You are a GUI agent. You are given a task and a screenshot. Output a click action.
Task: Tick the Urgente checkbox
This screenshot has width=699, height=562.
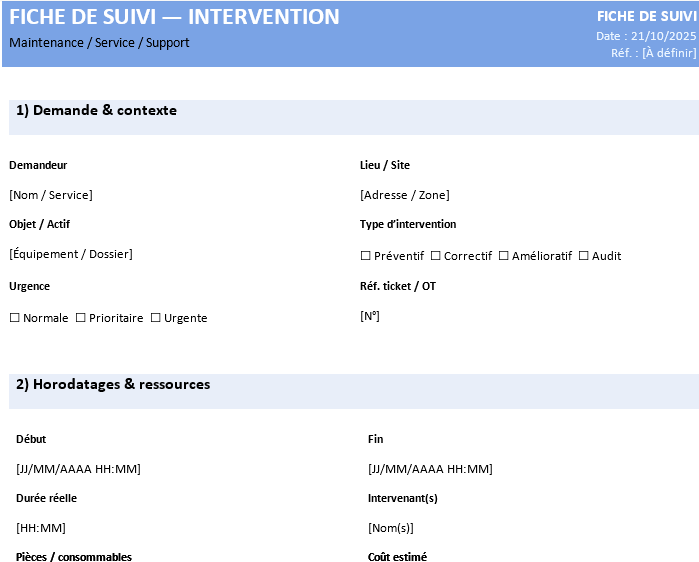(x=156, y=318)
